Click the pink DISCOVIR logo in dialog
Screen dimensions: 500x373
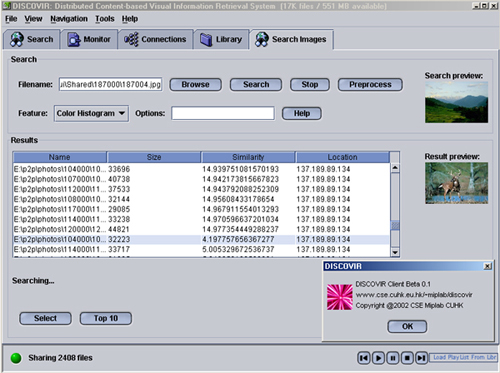[339, 297]
